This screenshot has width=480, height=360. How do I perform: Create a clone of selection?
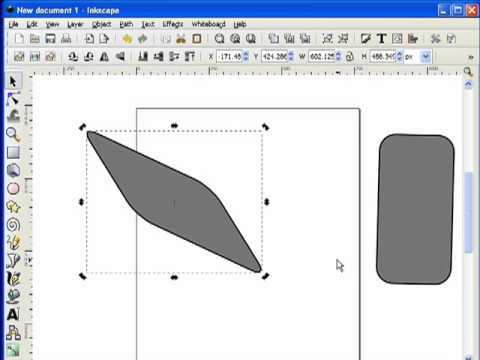coord(289,39)
